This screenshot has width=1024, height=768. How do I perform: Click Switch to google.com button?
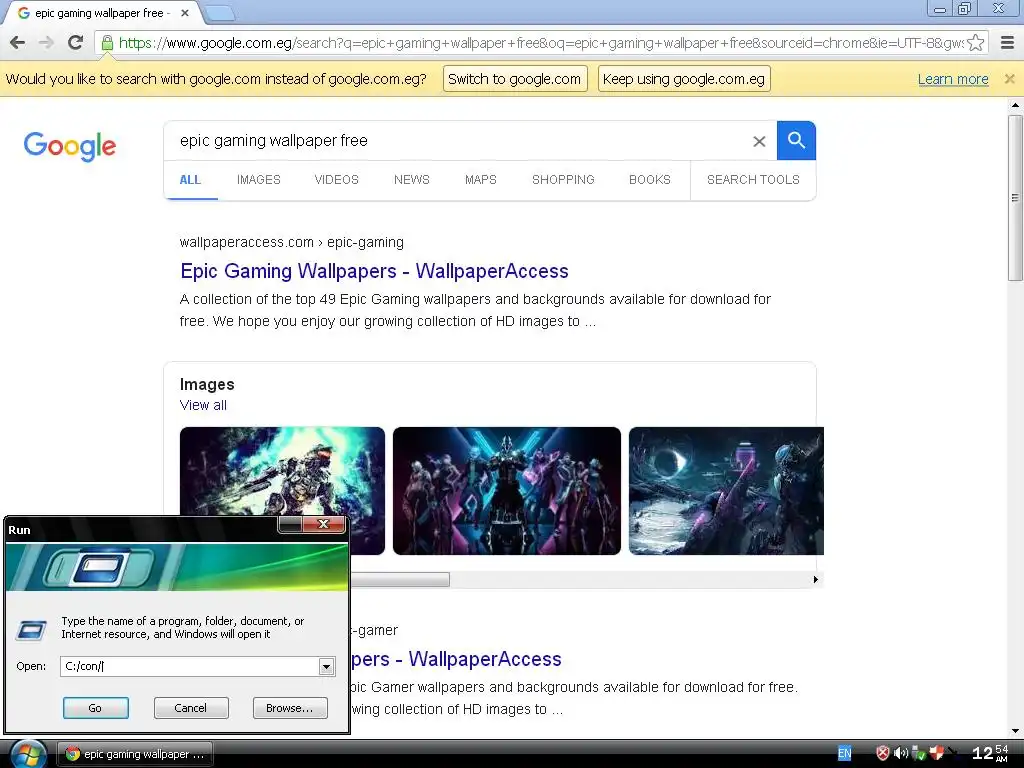(515, 79)
